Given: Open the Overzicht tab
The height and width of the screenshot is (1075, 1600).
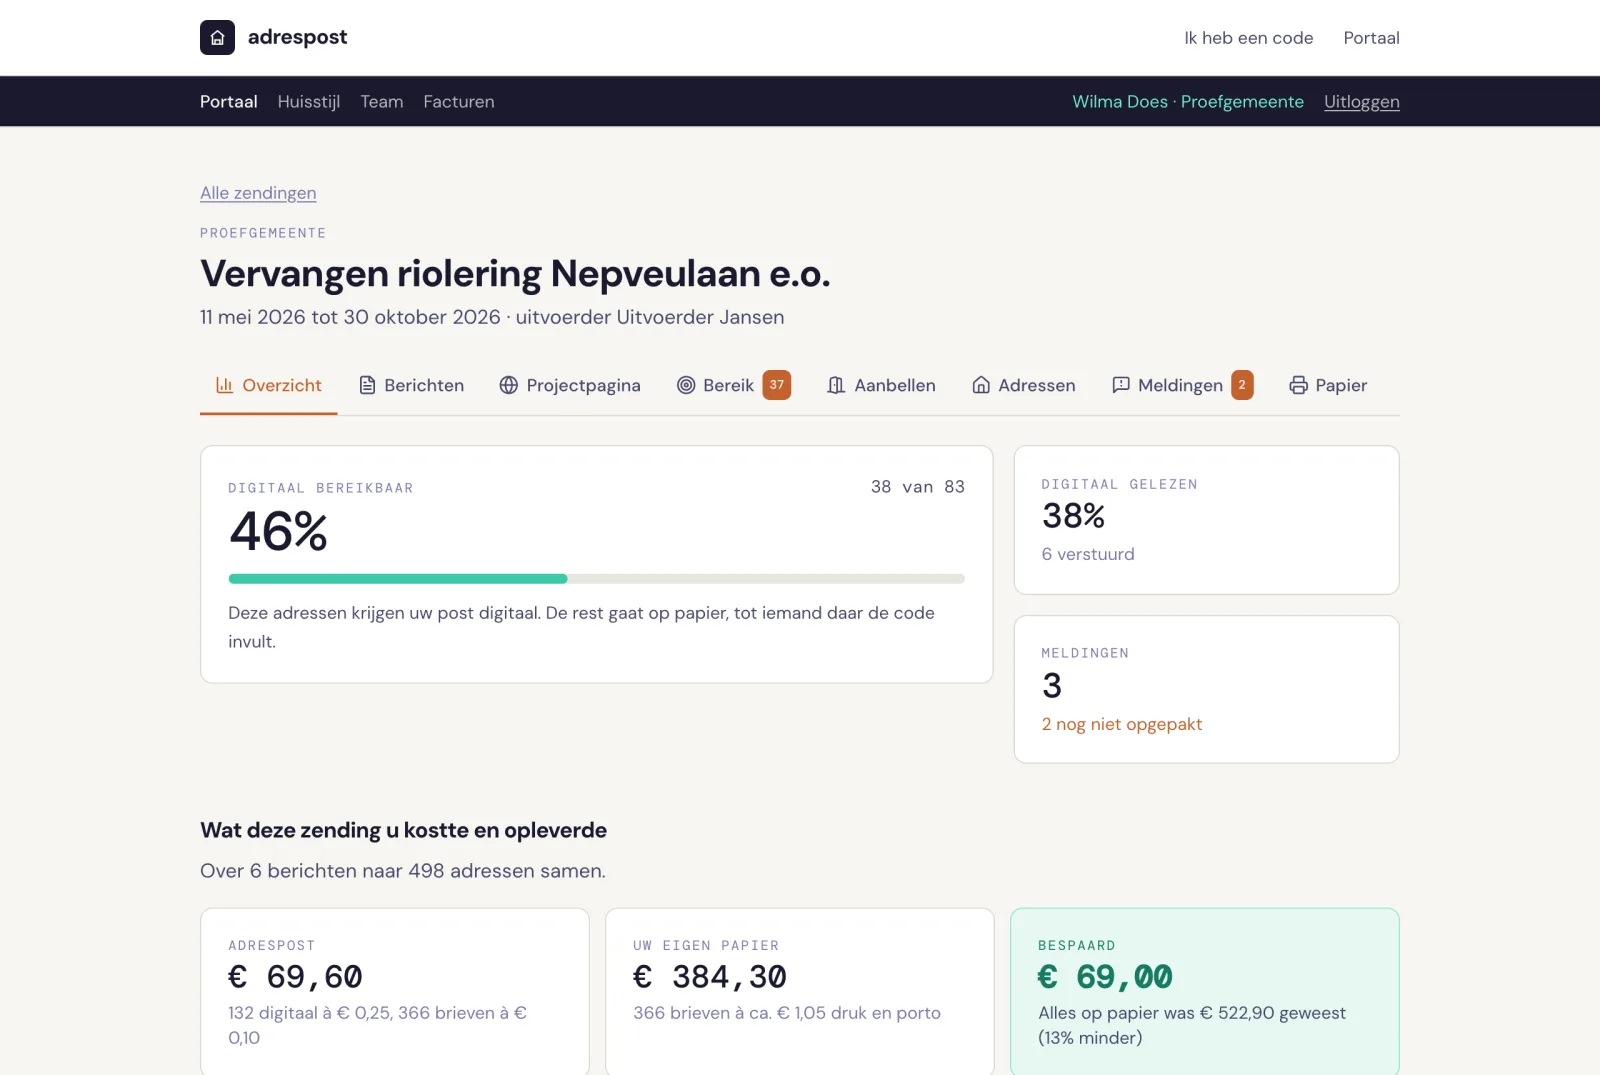Looking at the screenshot, I should [x=269, y=385].
